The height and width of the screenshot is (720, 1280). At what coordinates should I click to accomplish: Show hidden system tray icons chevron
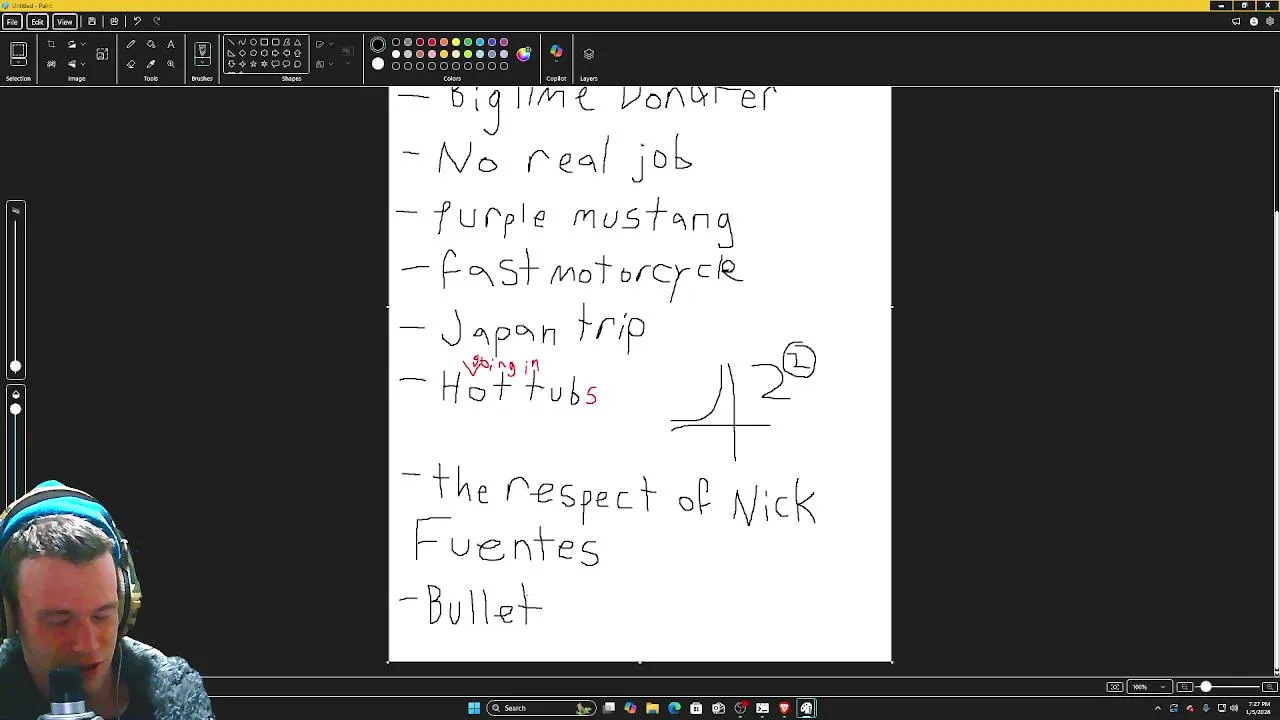[1158, 708]
